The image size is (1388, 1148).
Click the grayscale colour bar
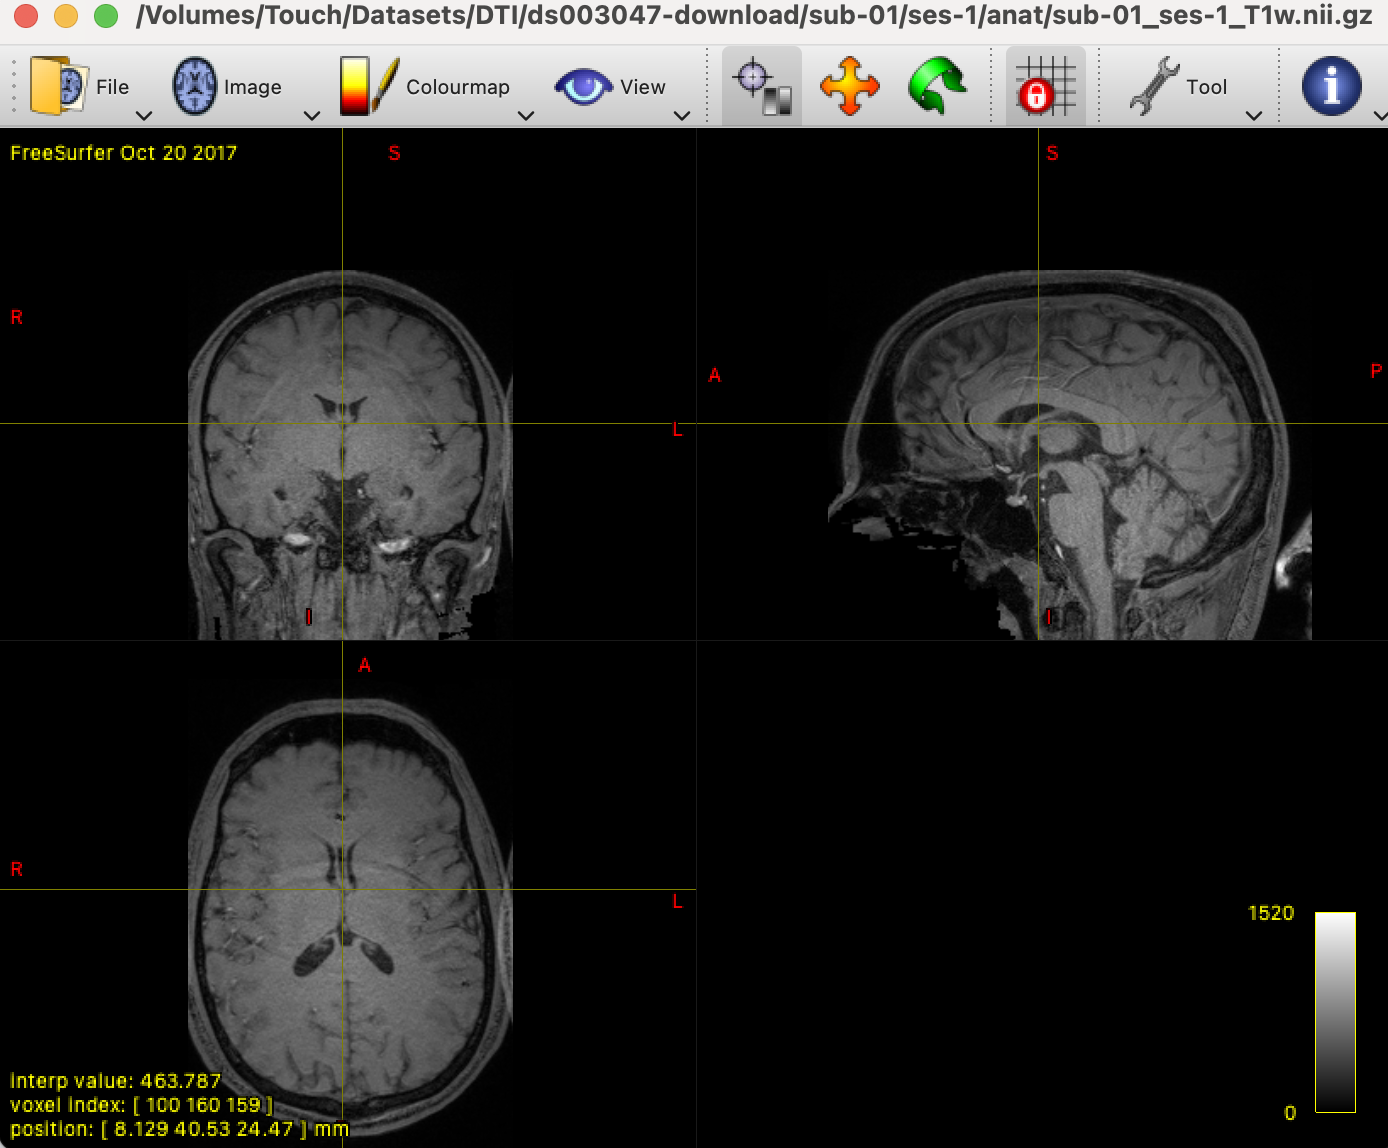tap(1335, 1012)
